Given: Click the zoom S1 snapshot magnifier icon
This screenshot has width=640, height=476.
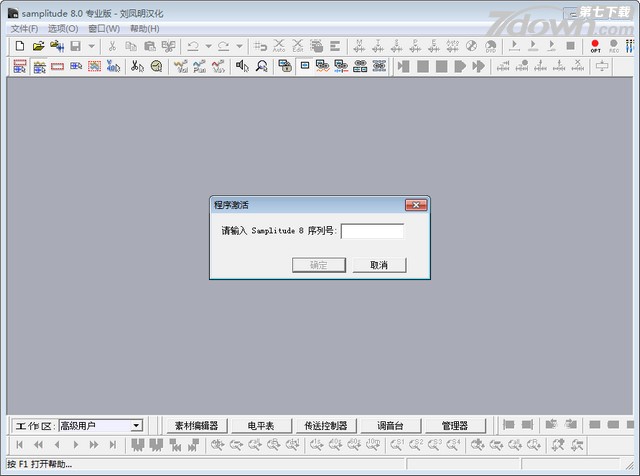Looking at the screenshot, I should click(x=397, y=445).
